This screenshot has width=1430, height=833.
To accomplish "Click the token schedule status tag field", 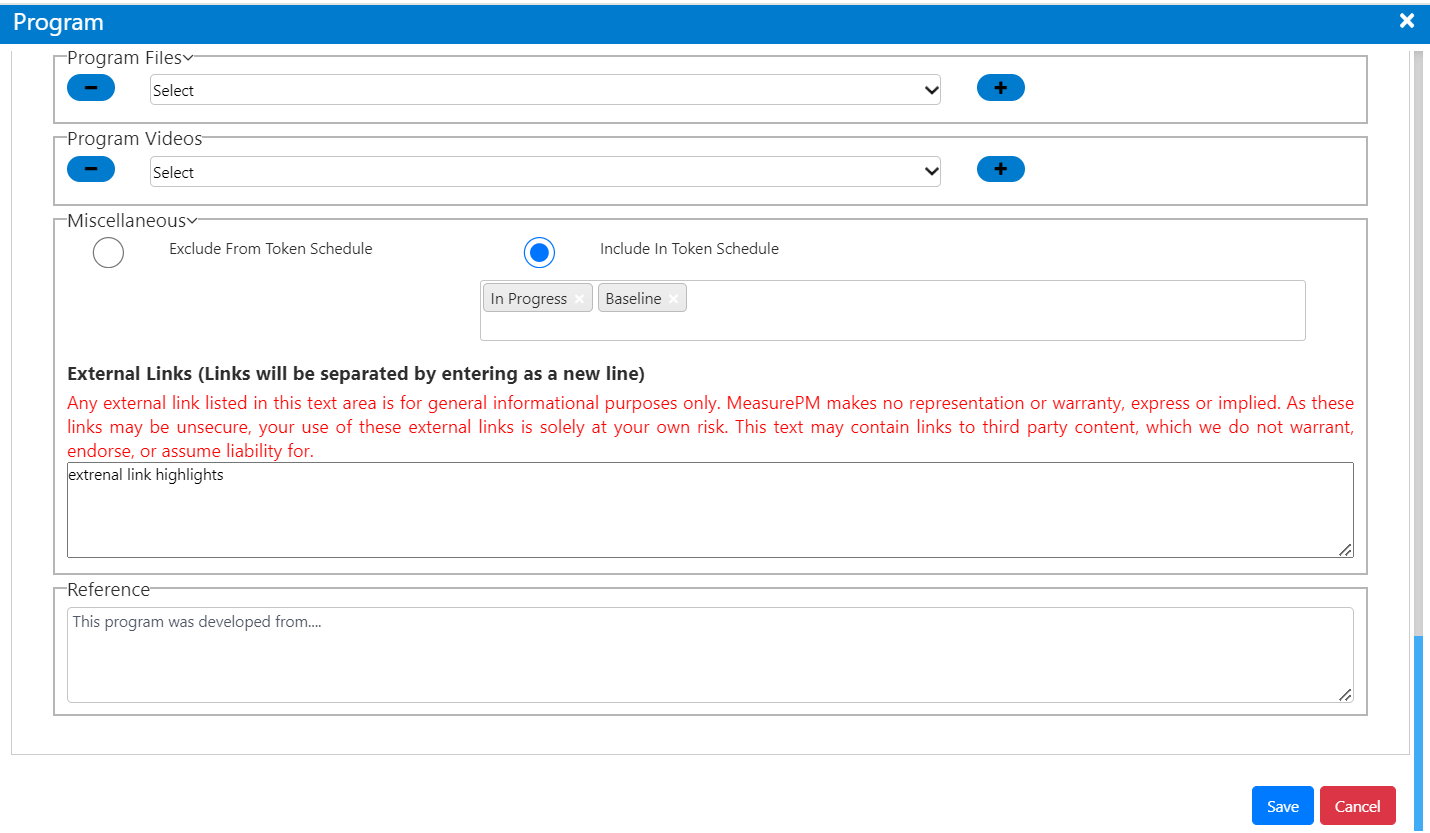I will point(892,310).
